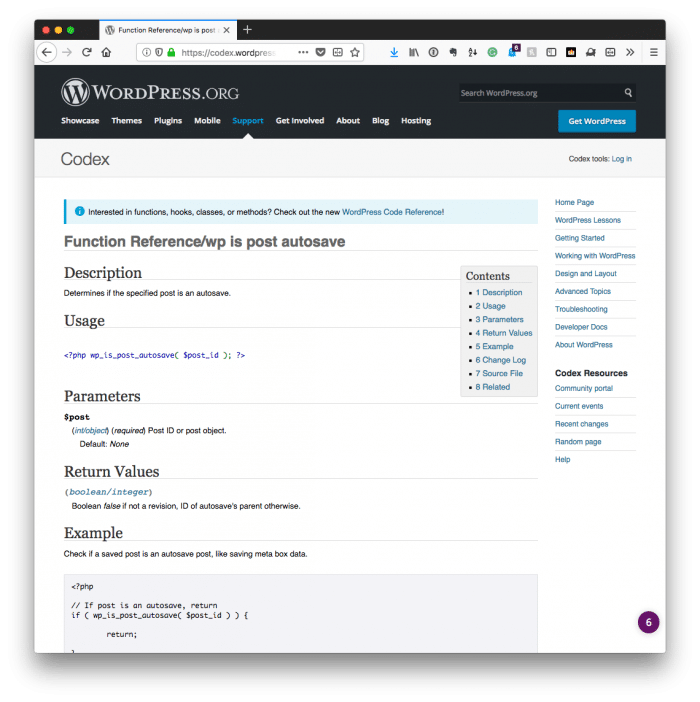700x702 pixels.
Task: Open the Support nav item
Action: 248,120
